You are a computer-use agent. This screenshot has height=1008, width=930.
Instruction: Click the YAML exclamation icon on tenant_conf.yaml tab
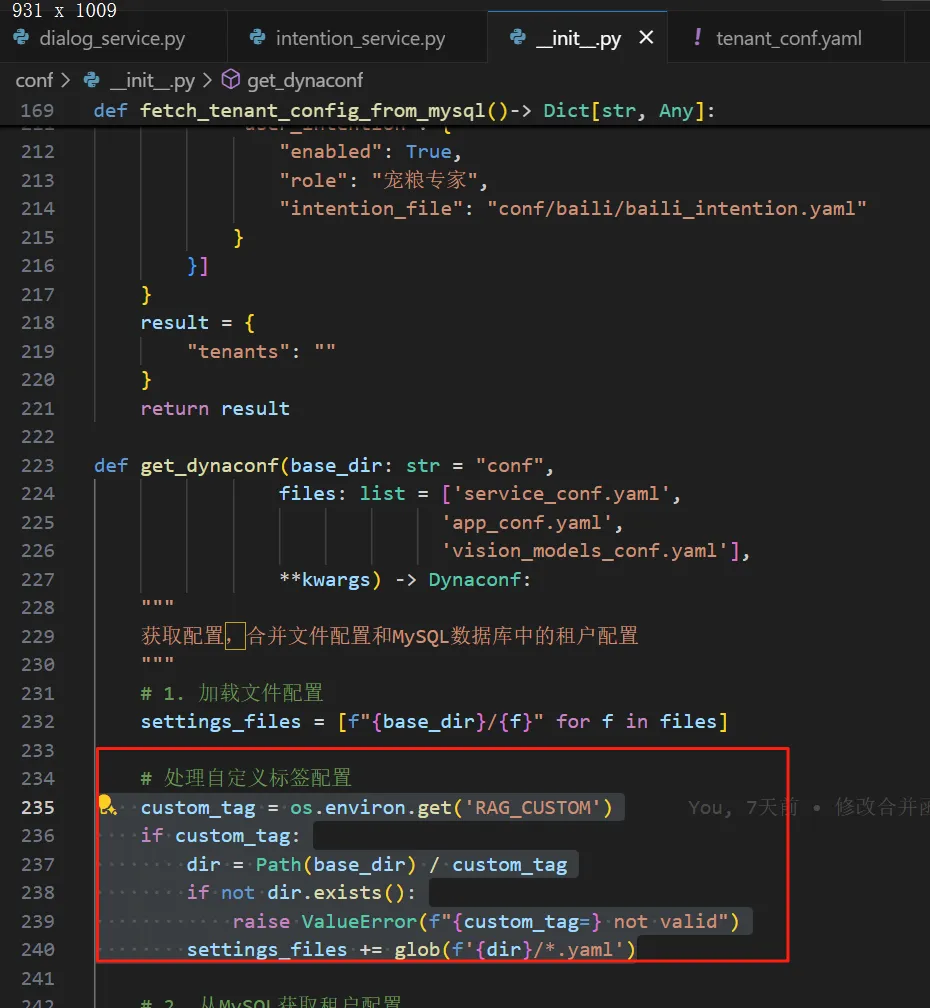point(697,38)
